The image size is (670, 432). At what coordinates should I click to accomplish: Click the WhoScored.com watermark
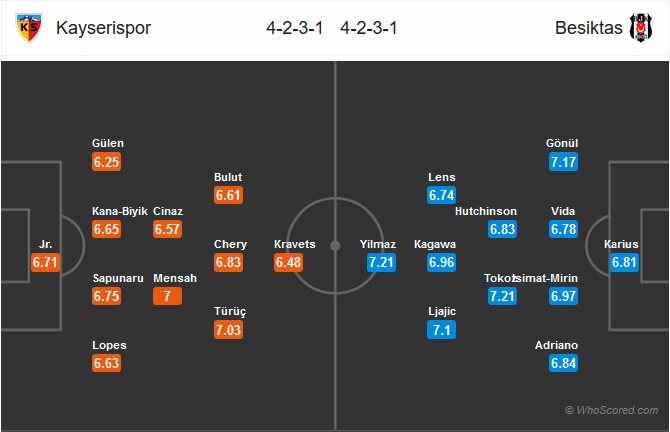611,410
